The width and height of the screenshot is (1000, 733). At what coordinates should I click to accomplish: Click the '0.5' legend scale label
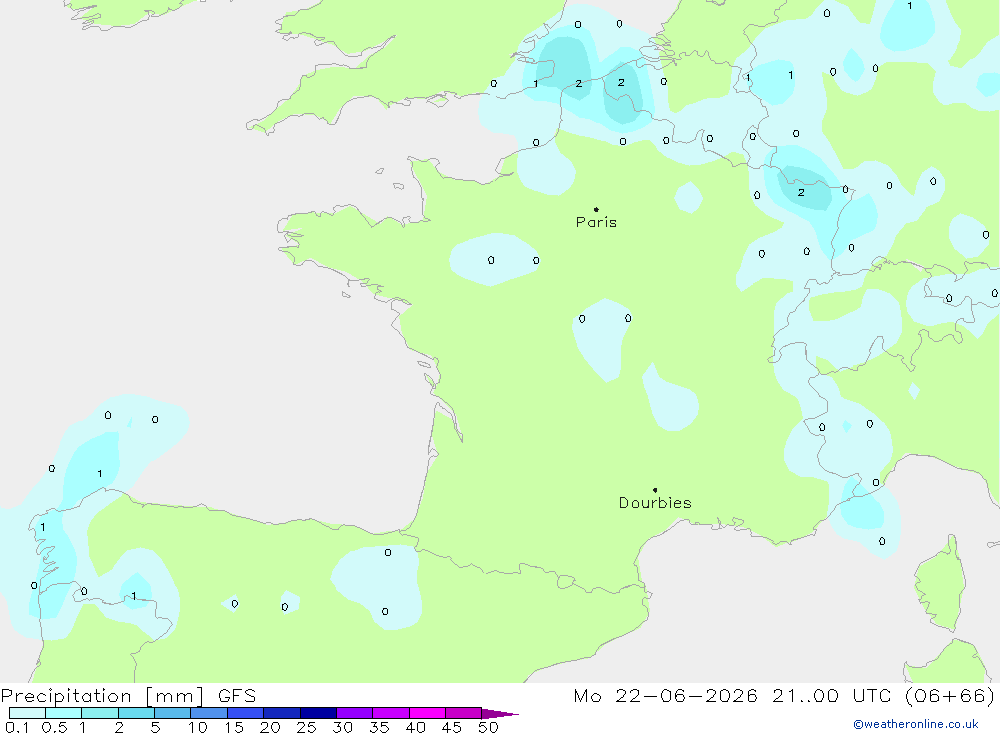54,727
